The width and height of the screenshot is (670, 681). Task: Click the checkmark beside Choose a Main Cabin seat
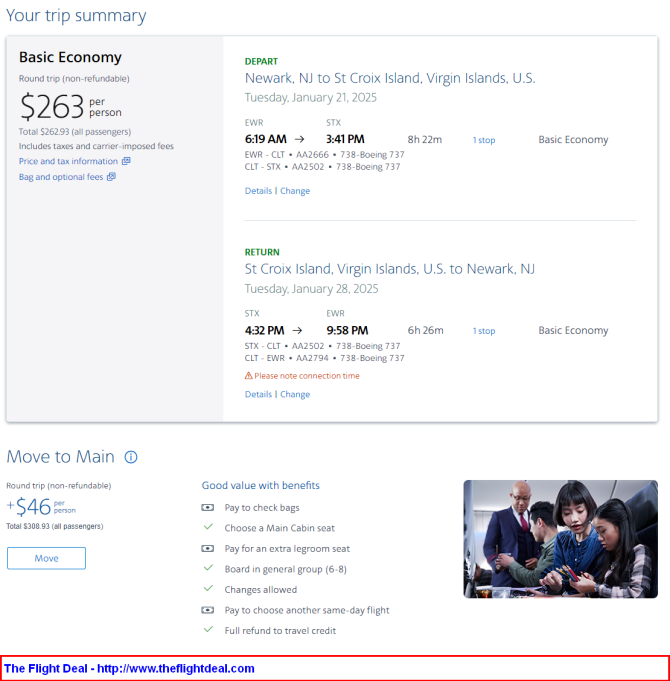pos(208,527)
